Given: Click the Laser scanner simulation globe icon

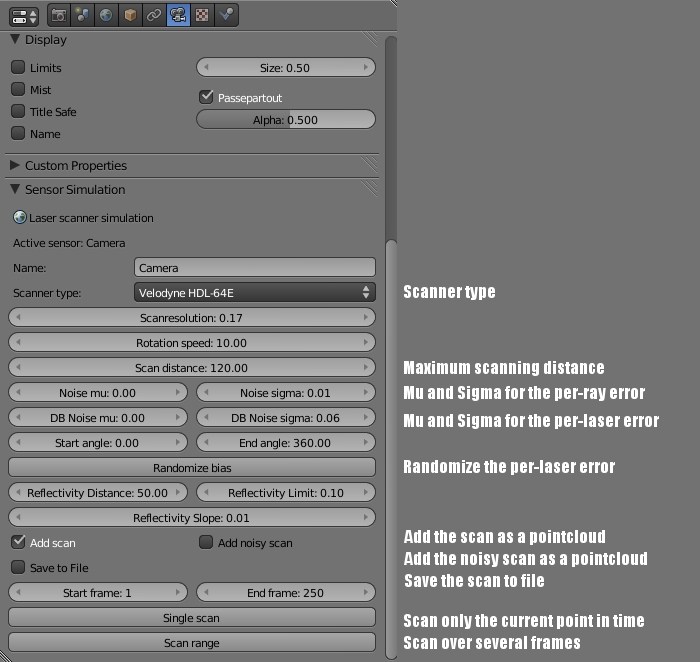Looking at the screenshot, I should tap(20, 217).
